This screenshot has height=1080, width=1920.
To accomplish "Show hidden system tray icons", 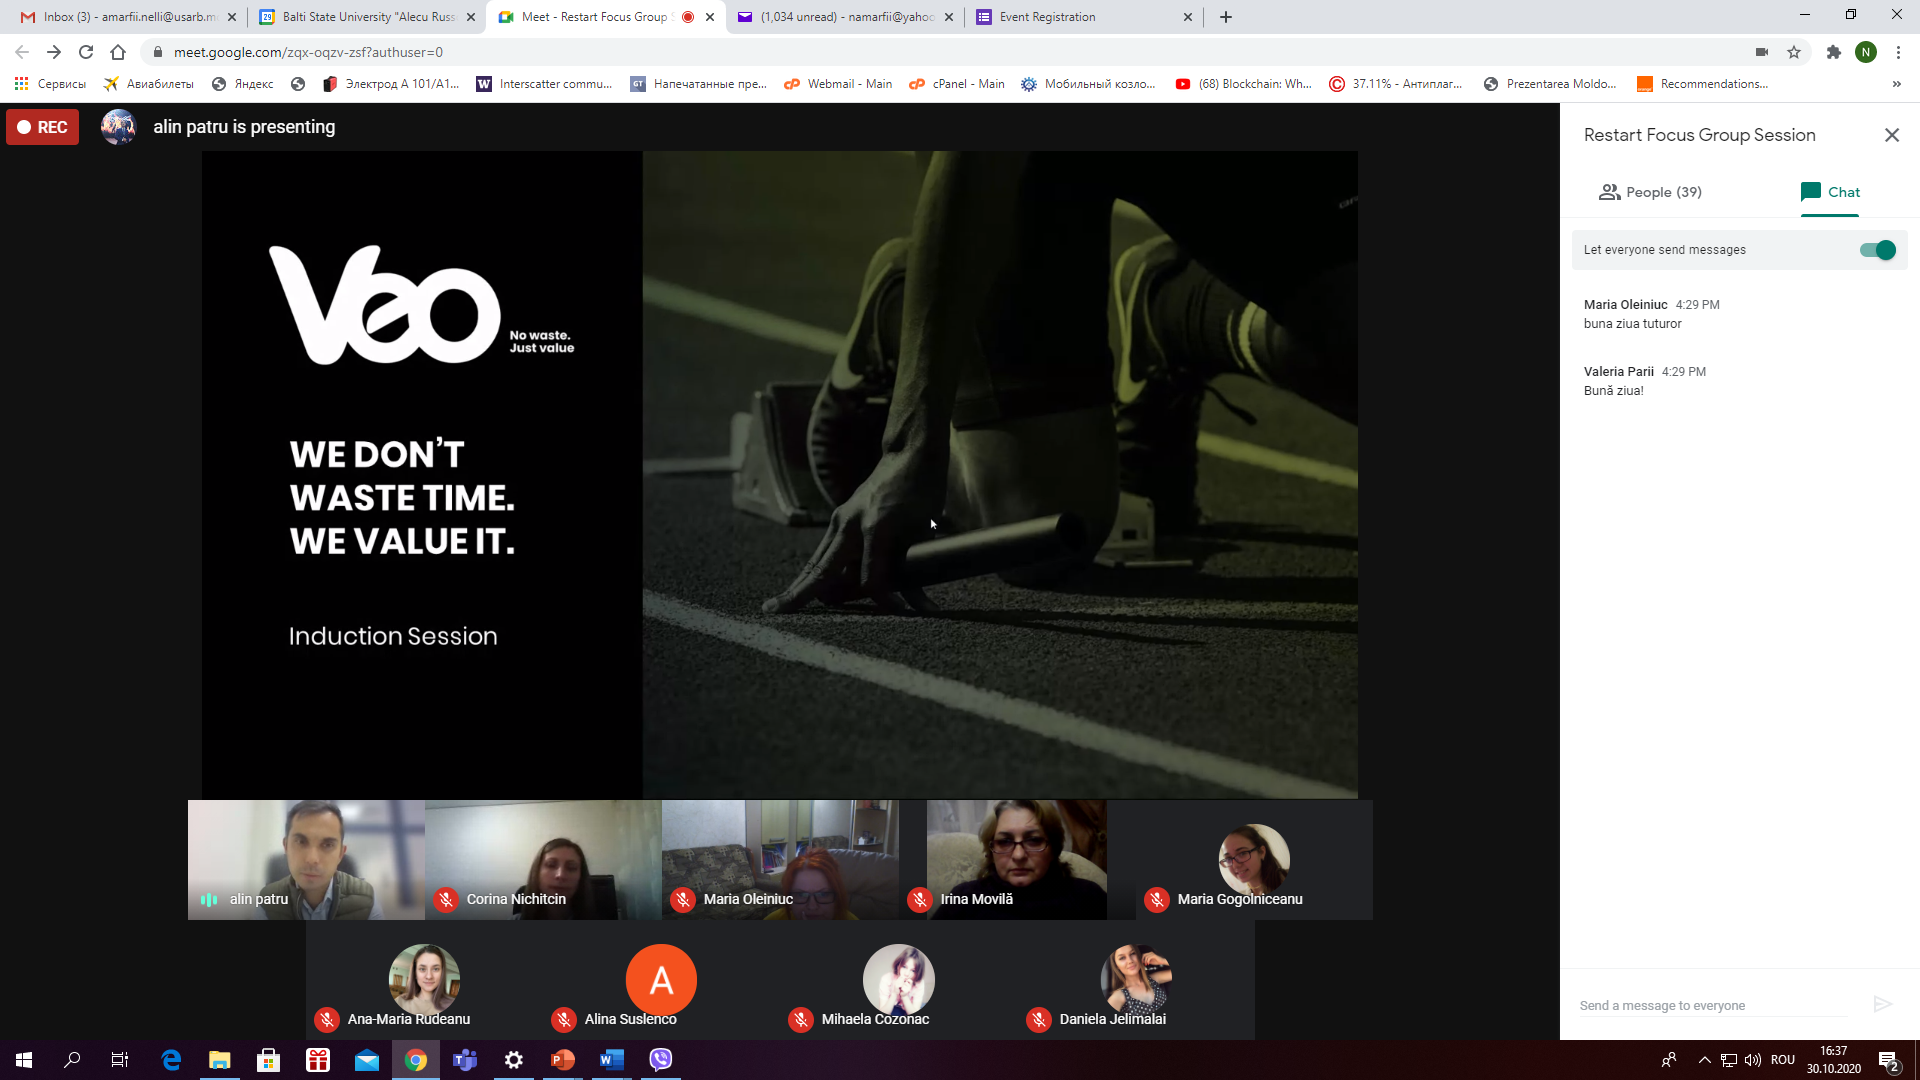I will coord(1704,1060).
